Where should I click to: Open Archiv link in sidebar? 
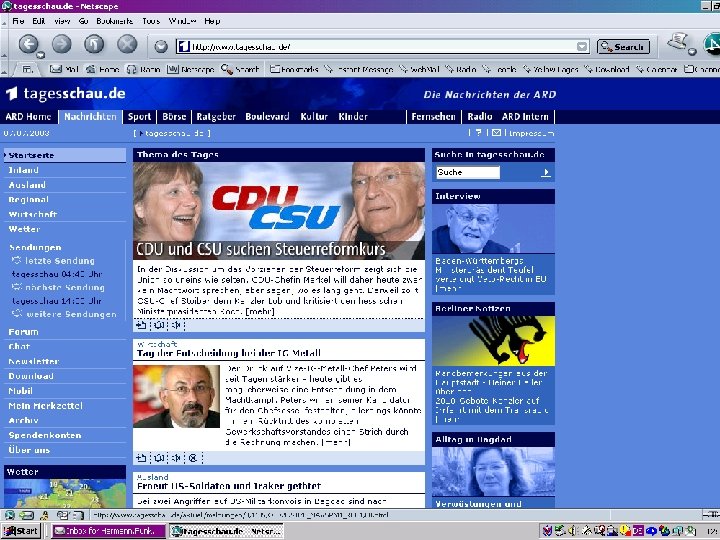23,420
